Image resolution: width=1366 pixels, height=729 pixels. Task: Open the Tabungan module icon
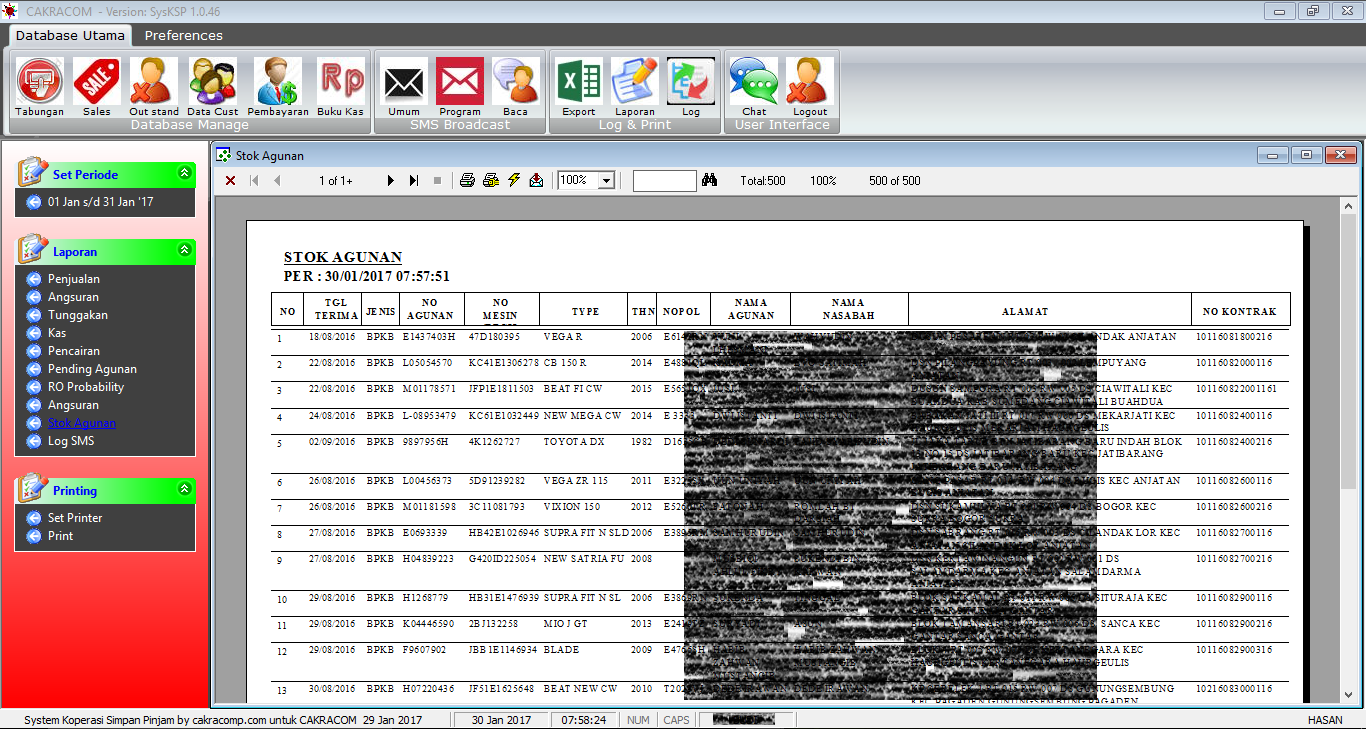click(x=39, y=82)
